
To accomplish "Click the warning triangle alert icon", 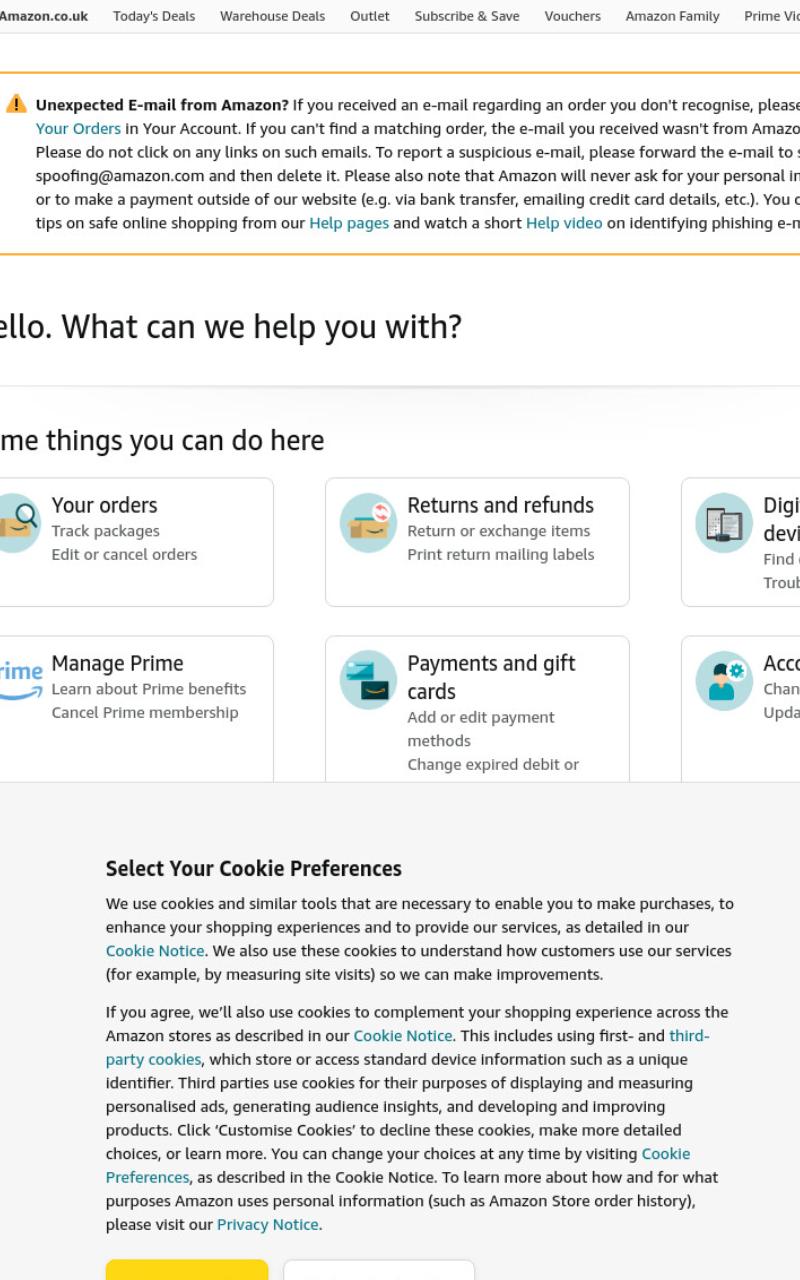I will point(16,104).
